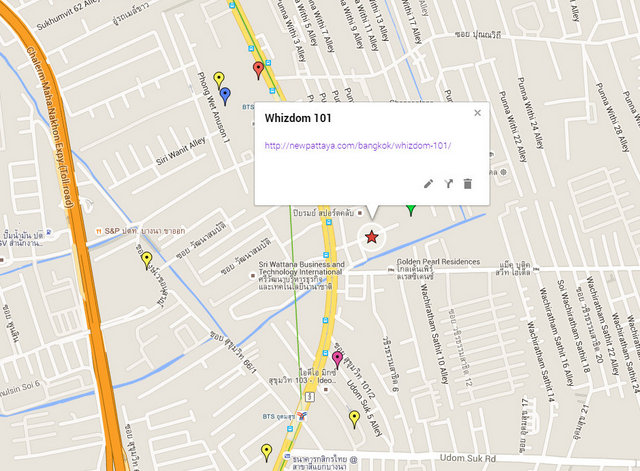Click the Whizdom 101 popup title

click(298, 118)
